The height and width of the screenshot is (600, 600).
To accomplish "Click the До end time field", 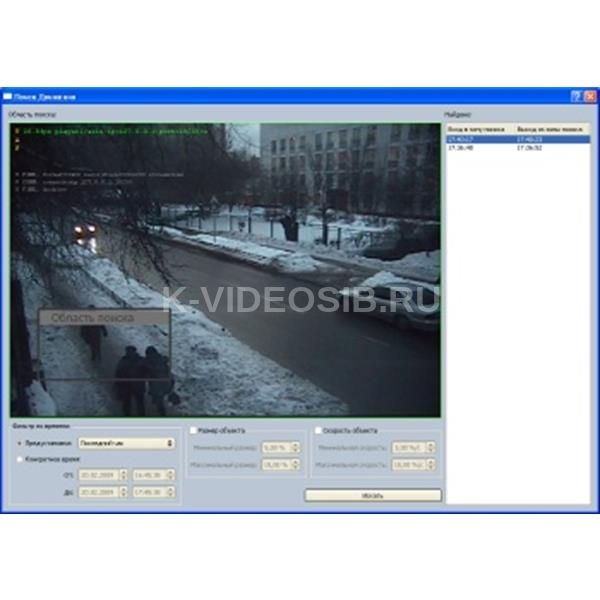I will point(150,491).
